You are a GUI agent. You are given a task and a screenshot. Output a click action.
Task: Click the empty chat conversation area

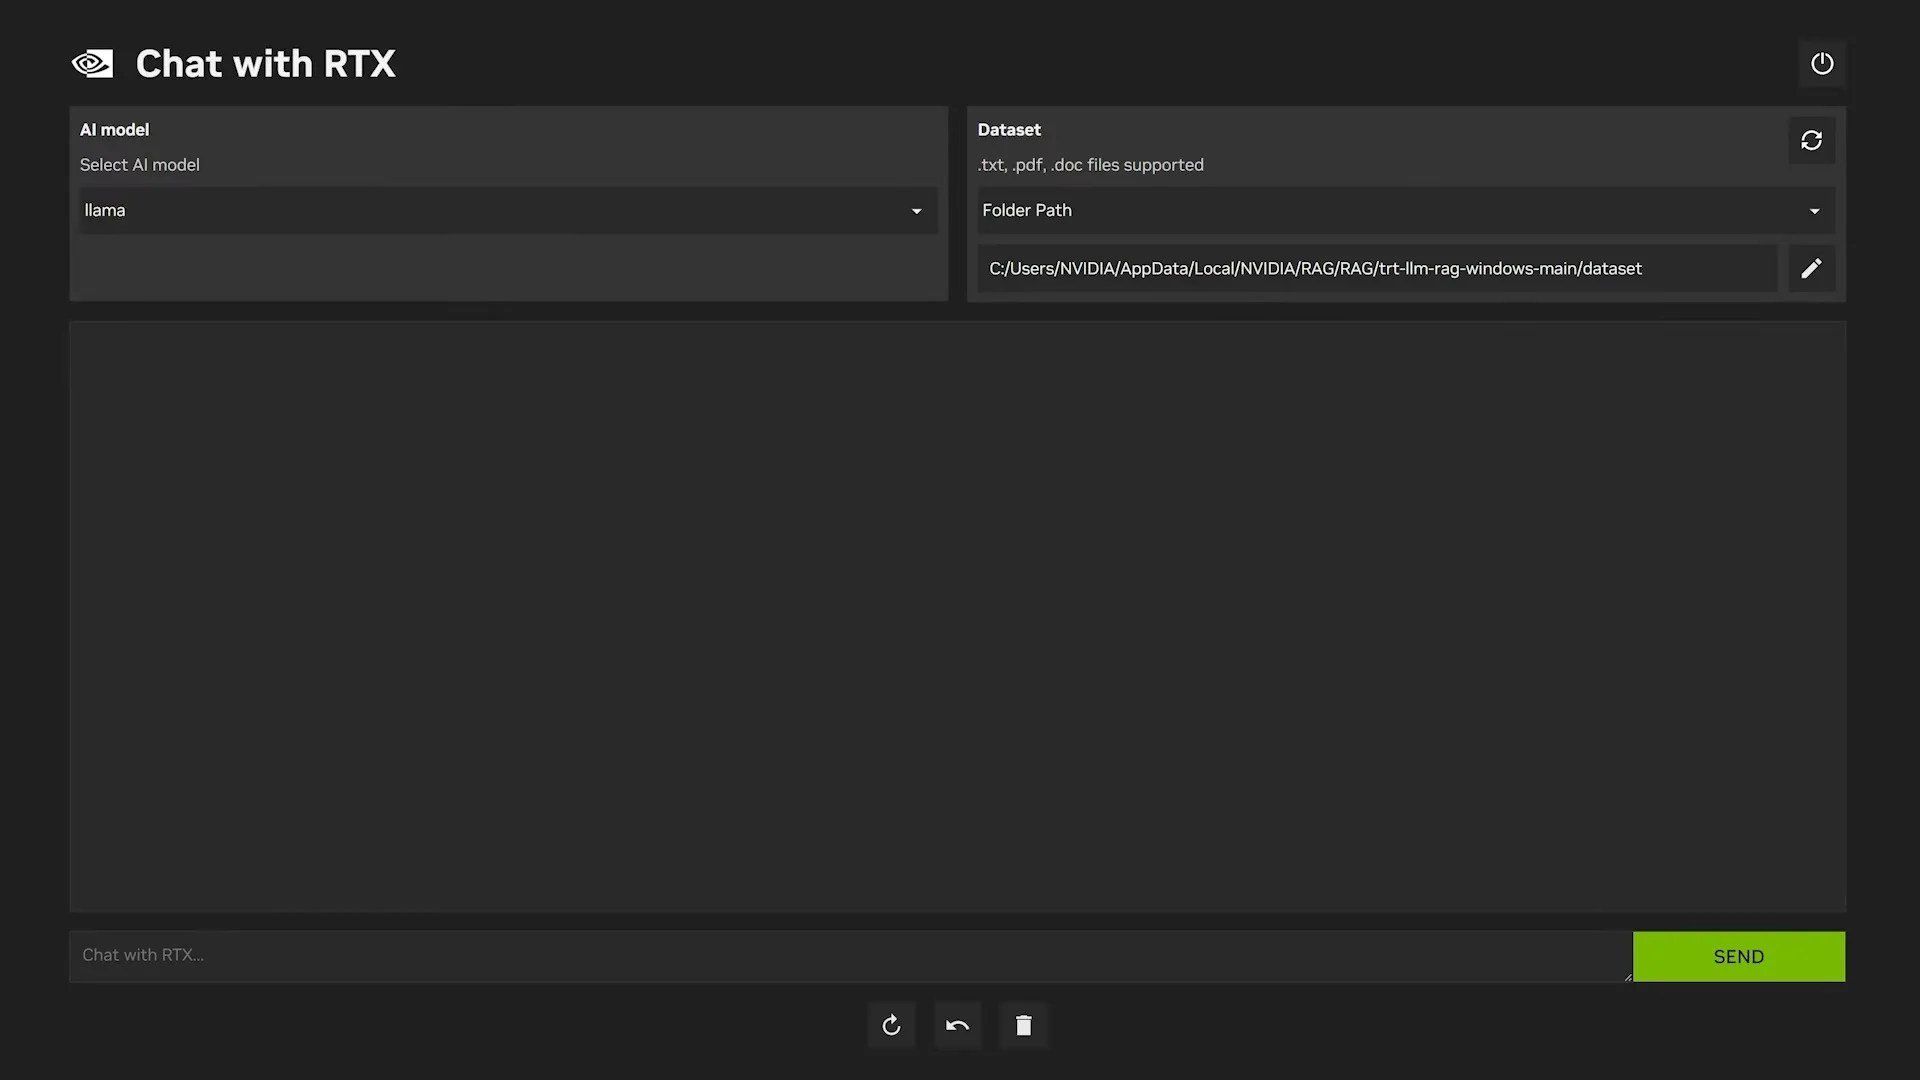pyautogui.click(x=957, y=616)
